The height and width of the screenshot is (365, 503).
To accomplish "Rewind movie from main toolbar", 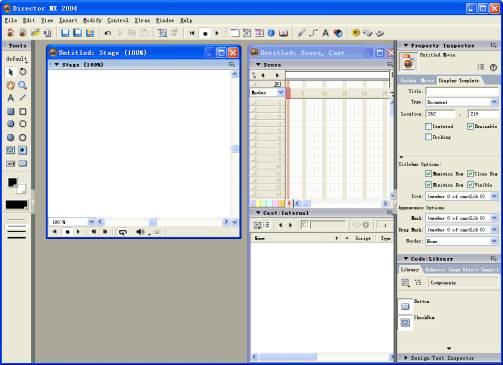I will coord(192,33).
